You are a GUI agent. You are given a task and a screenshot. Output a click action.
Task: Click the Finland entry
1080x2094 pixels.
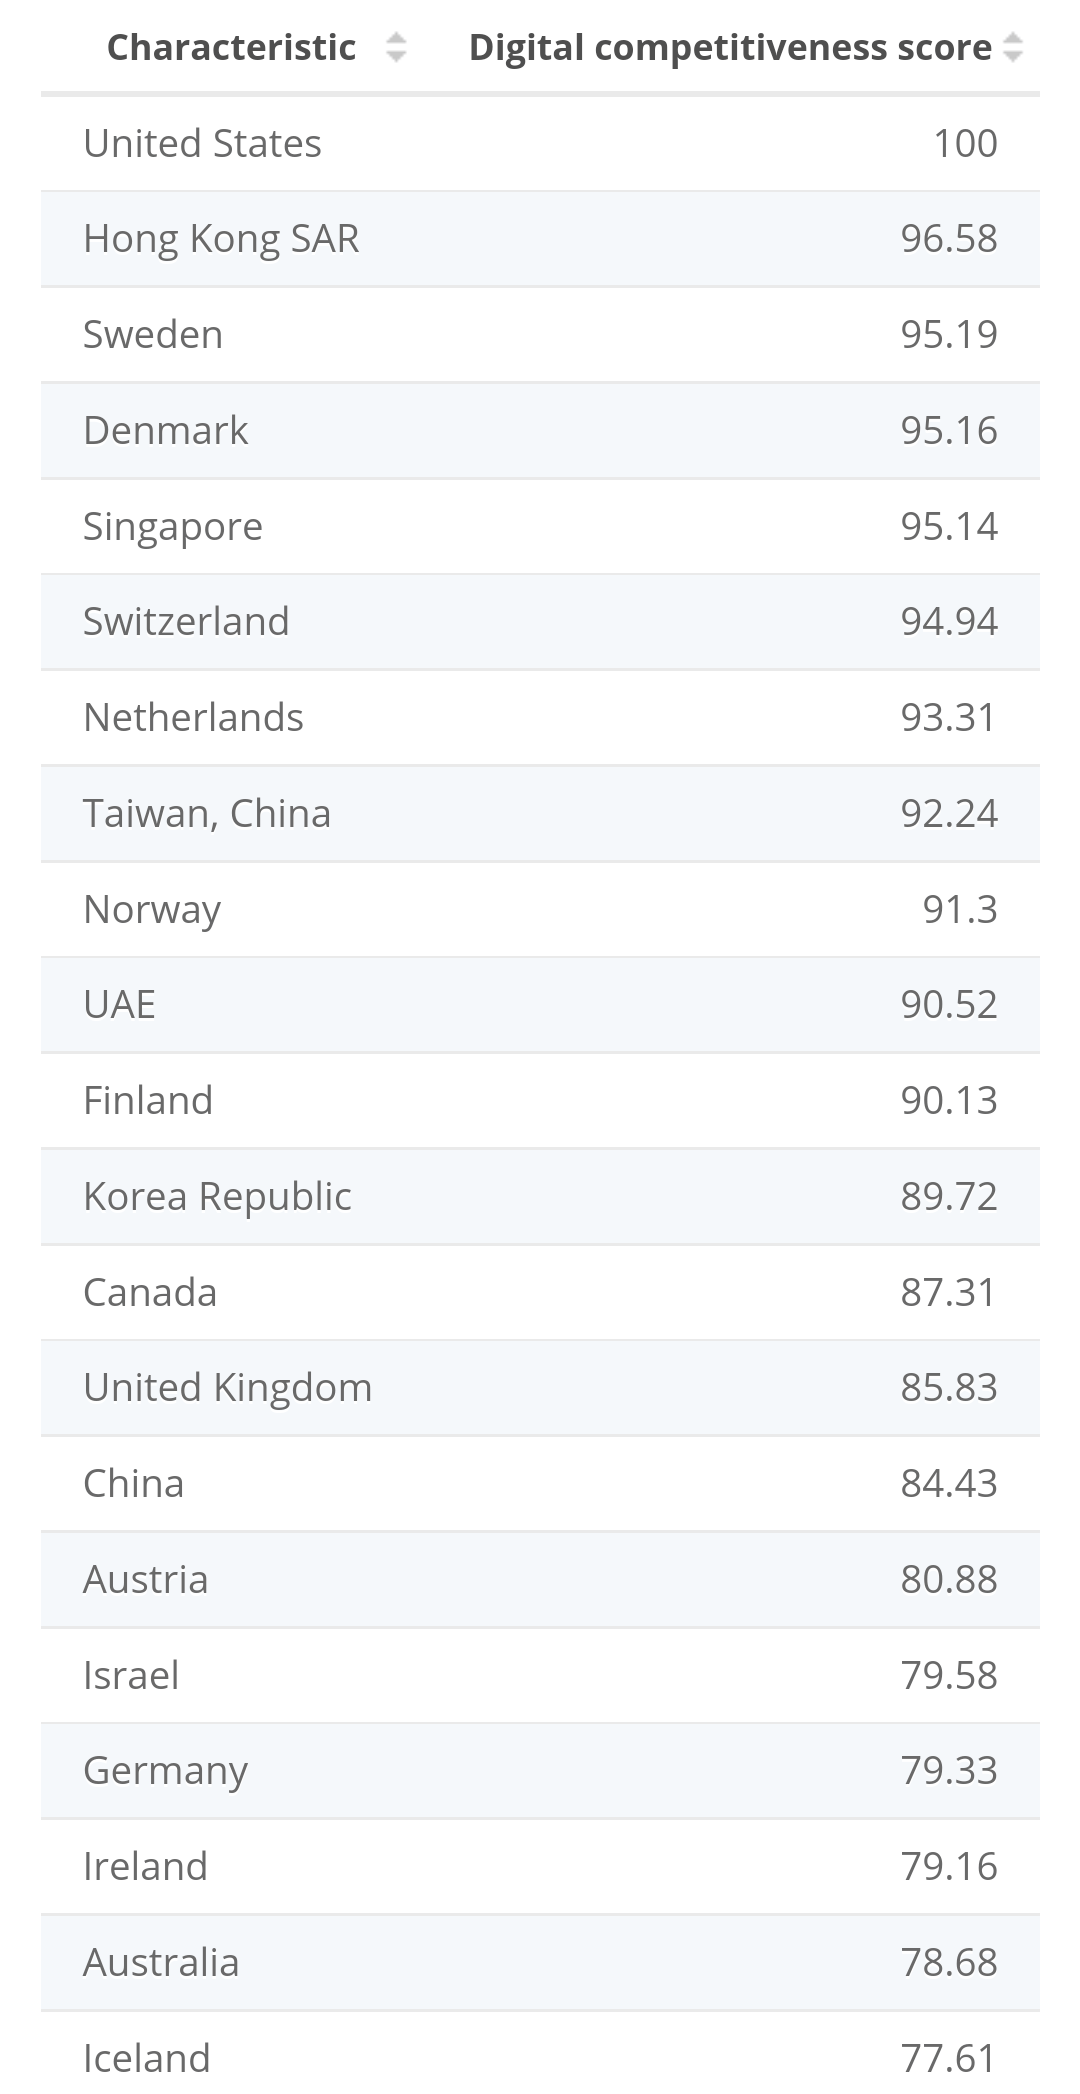148,1101
